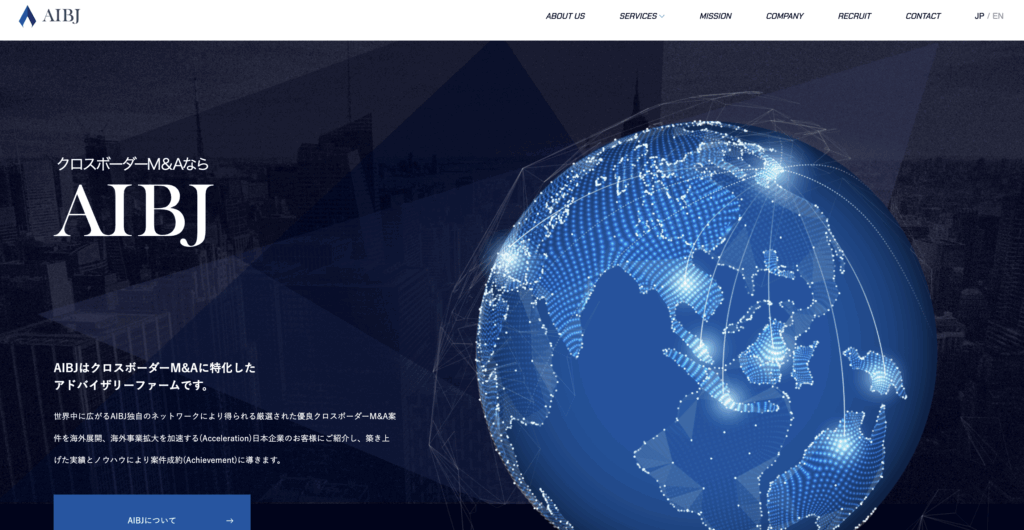Viewport: 1024px width, 530px height.
Task: Open the SERVICES menu item
Action: click(638, 16)
